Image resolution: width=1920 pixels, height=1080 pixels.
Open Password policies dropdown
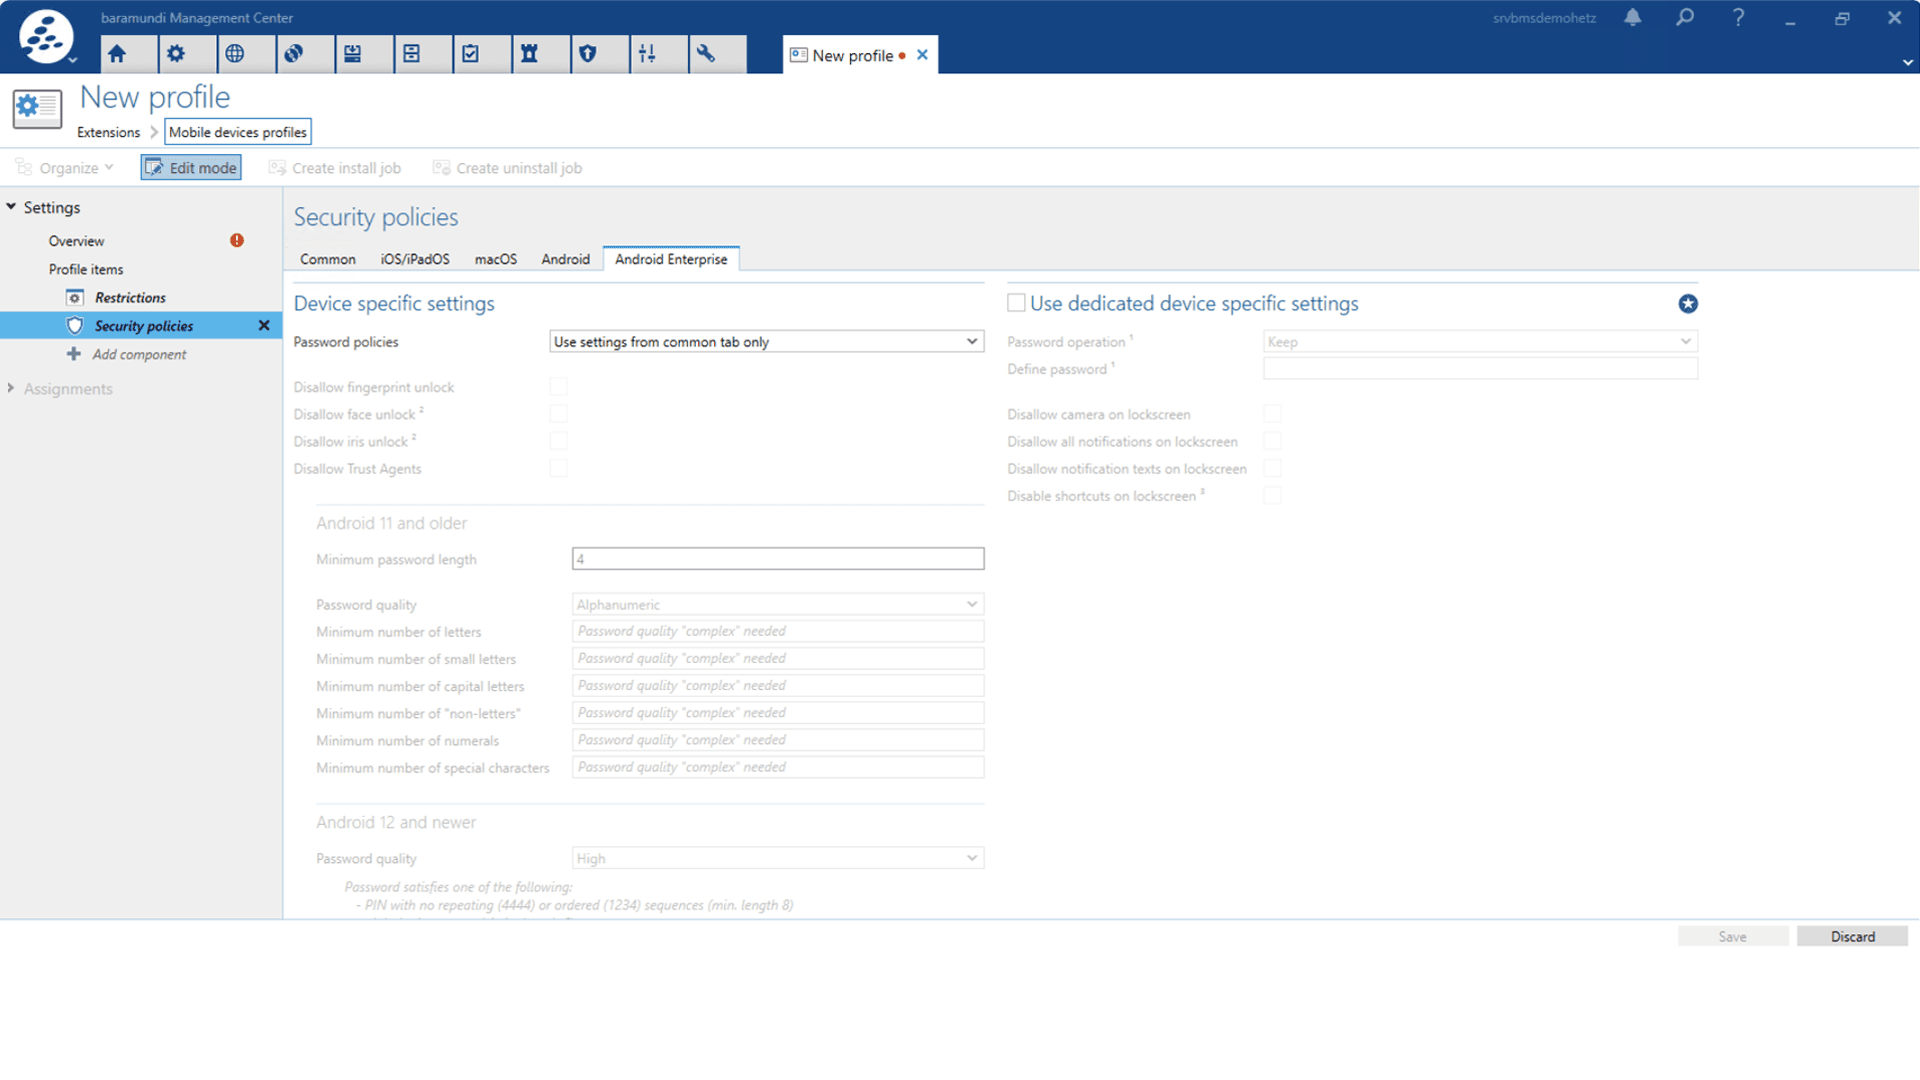(767, 342)
